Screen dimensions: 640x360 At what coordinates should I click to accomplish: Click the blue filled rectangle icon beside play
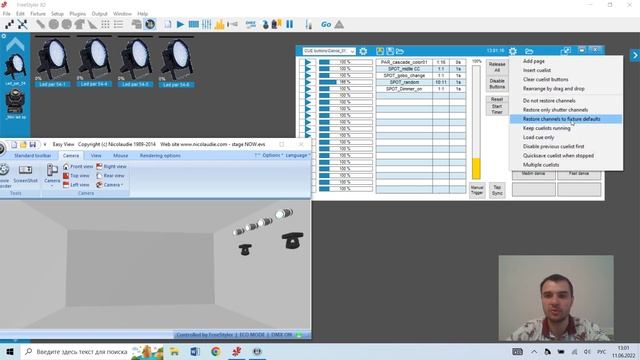tap(193, 24)
